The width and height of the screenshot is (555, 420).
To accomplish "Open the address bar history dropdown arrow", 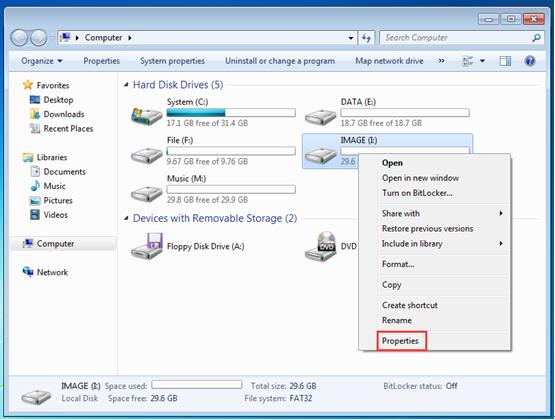I will coord(350,38).
